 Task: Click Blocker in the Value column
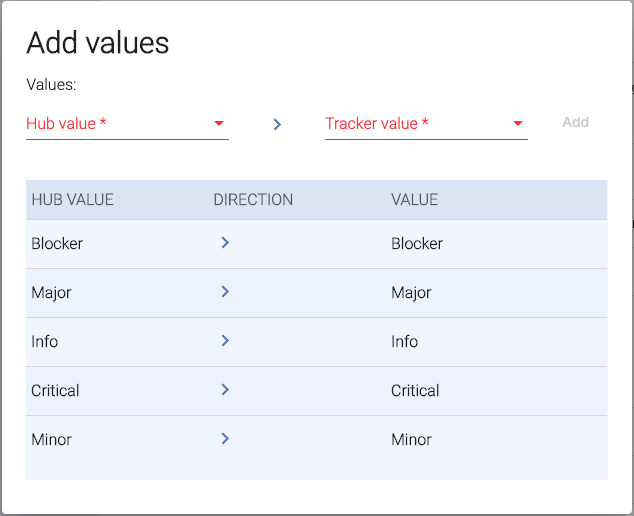pos(417,244)
